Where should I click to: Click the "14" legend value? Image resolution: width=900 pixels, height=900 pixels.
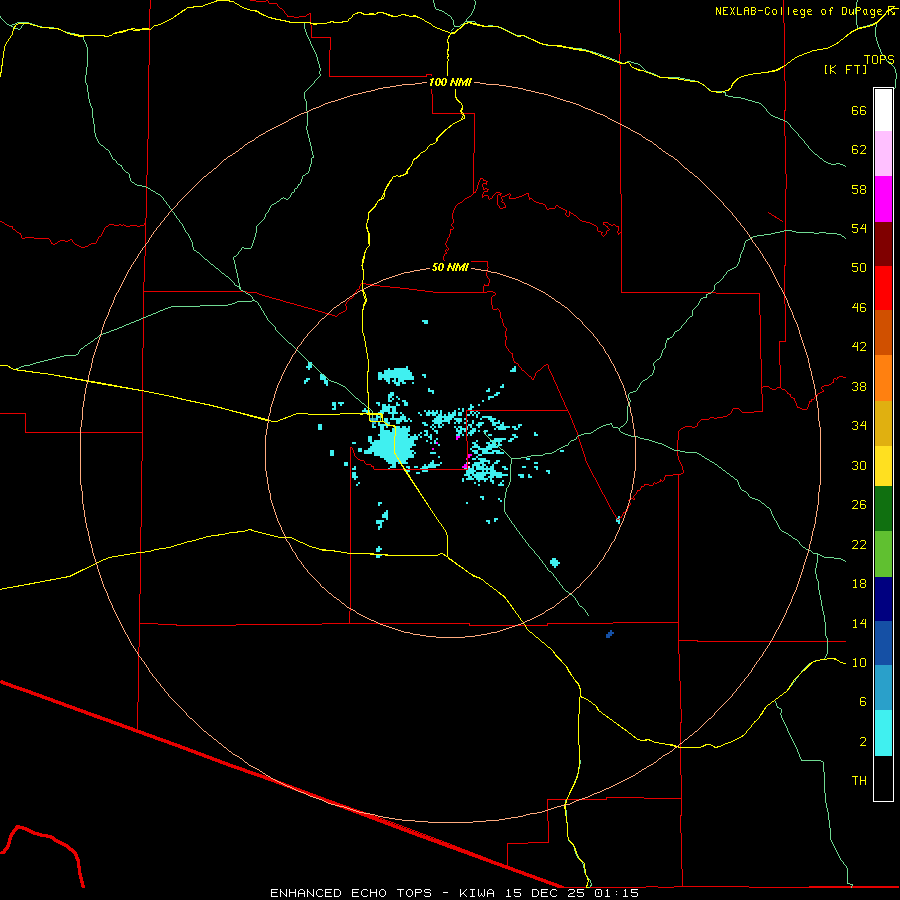pyautogui.click(x=859, y=623)
